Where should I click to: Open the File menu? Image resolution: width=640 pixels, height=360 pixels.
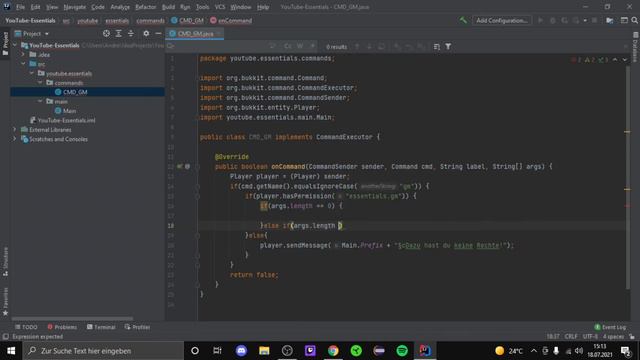pyautogui.click(x=20, y=7)
